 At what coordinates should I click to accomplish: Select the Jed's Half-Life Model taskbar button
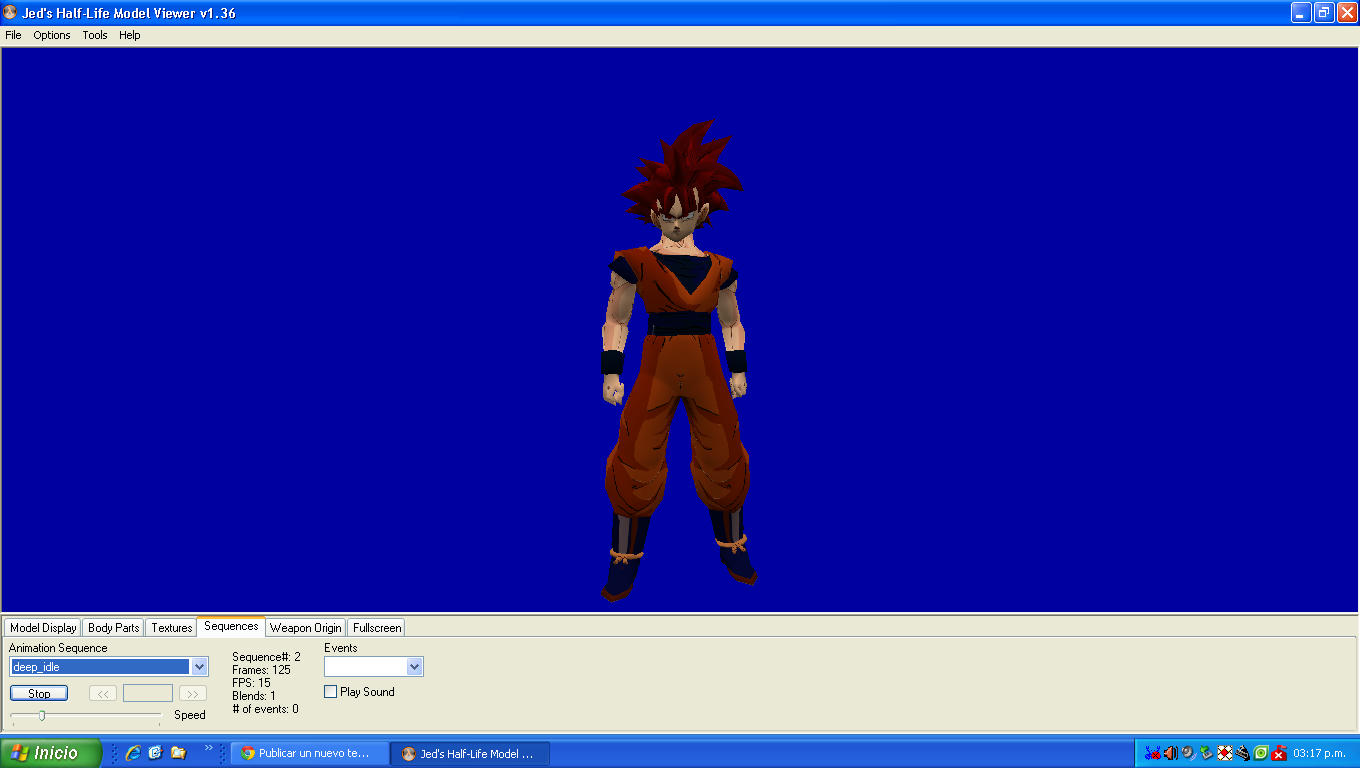pyautogui.click(x=470, y=753)
